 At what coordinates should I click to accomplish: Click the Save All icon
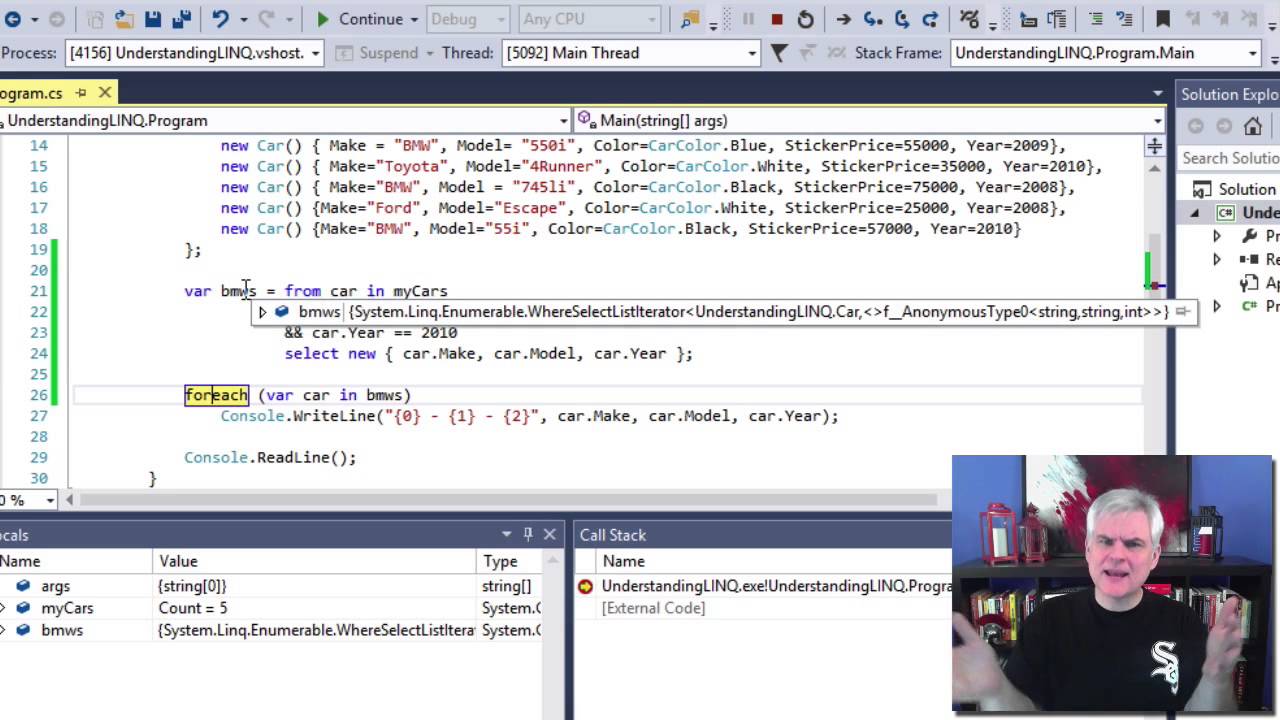coord(181,19)
